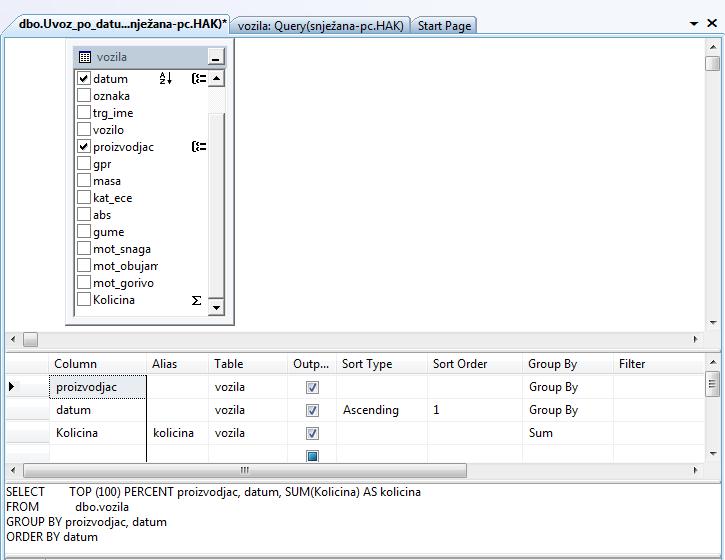
Task: Click the 'GROUP BY proizvodjac, datum' SQL line
Action: pyautogui.click(x=86, y=522)
